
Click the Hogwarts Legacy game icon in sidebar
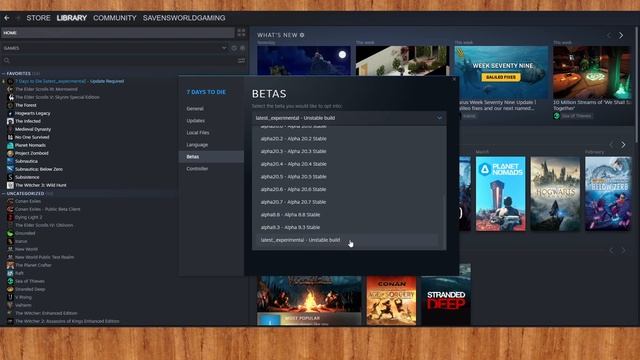(10, 113)
